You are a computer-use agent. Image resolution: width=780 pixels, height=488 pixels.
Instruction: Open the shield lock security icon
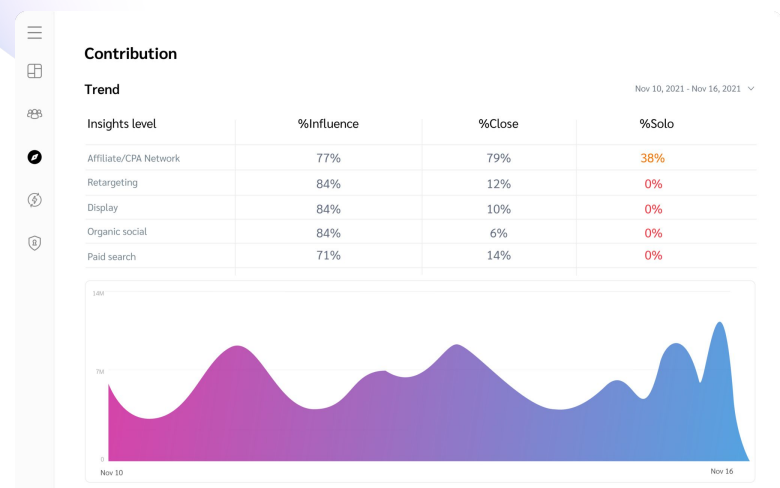click(x=35, y=243)
